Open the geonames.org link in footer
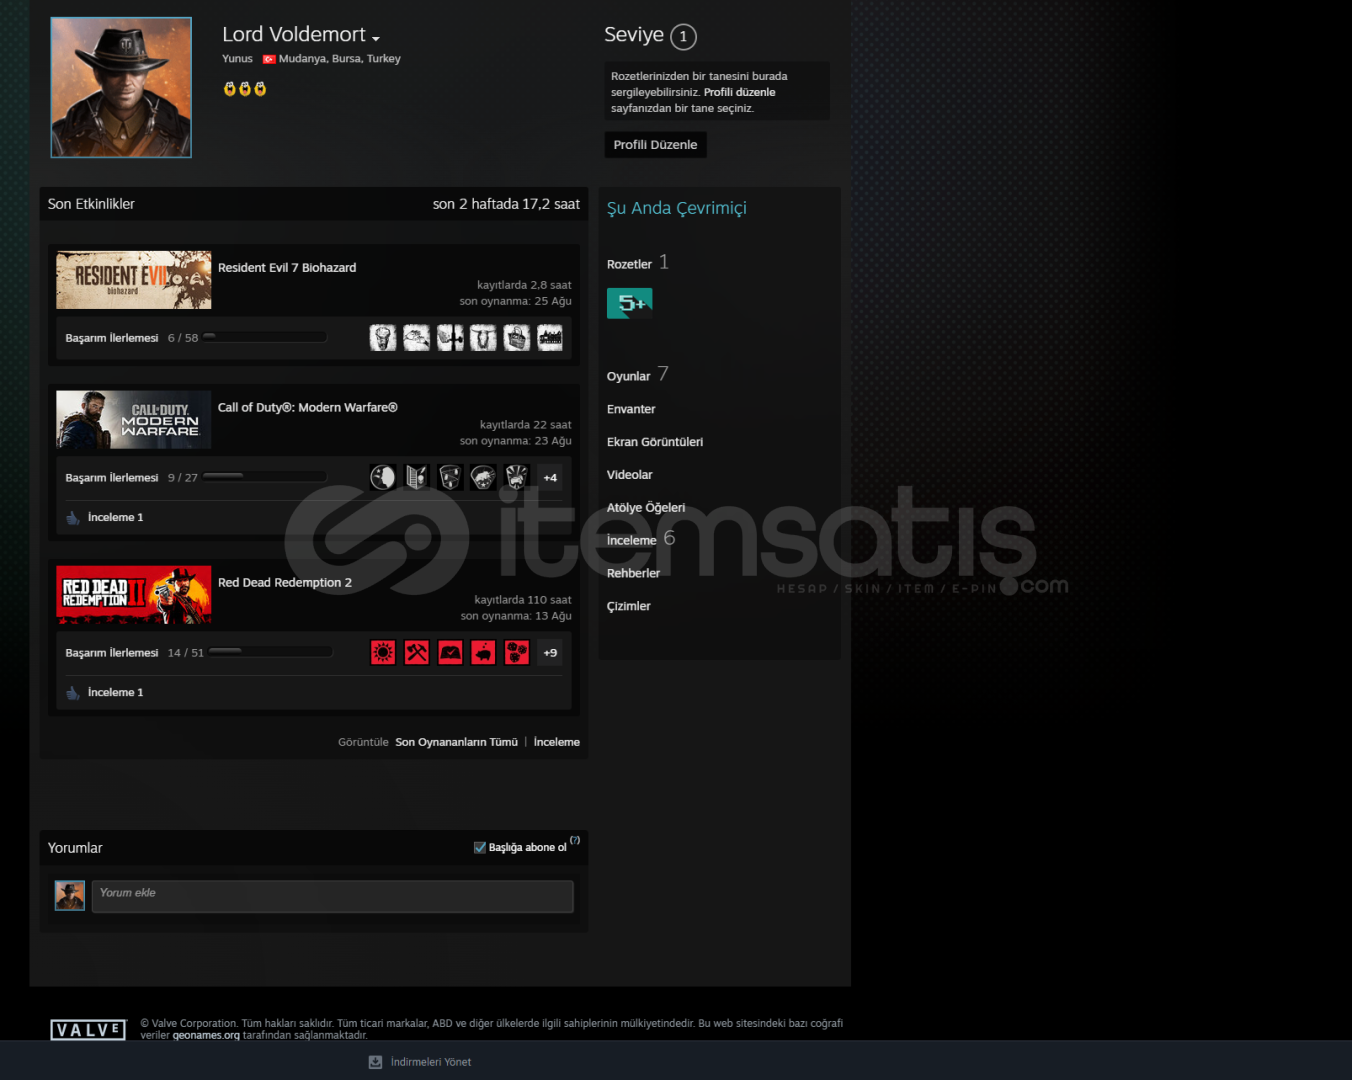Viewport: 1352px width, 1080px height. click(x=206, y=1035)
